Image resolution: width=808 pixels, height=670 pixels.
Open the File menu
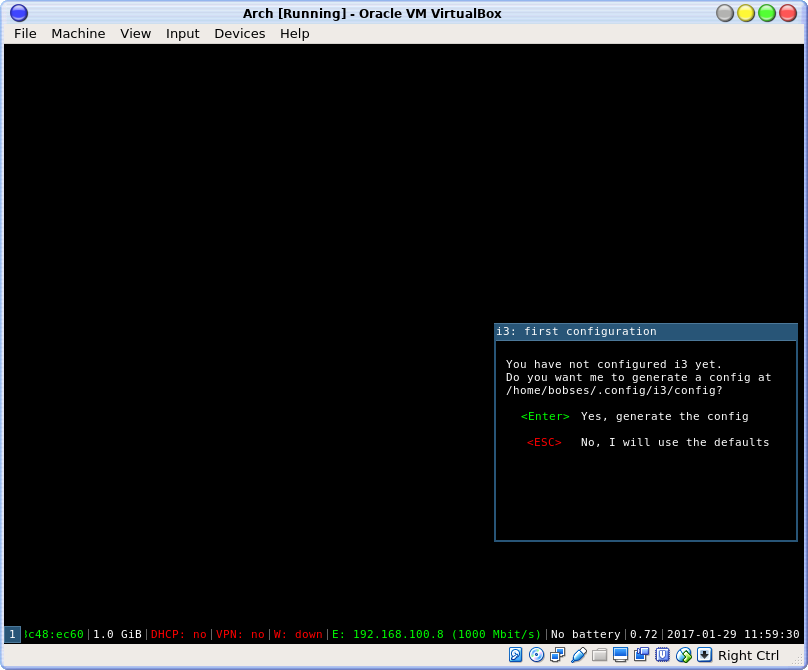(25, 34)
